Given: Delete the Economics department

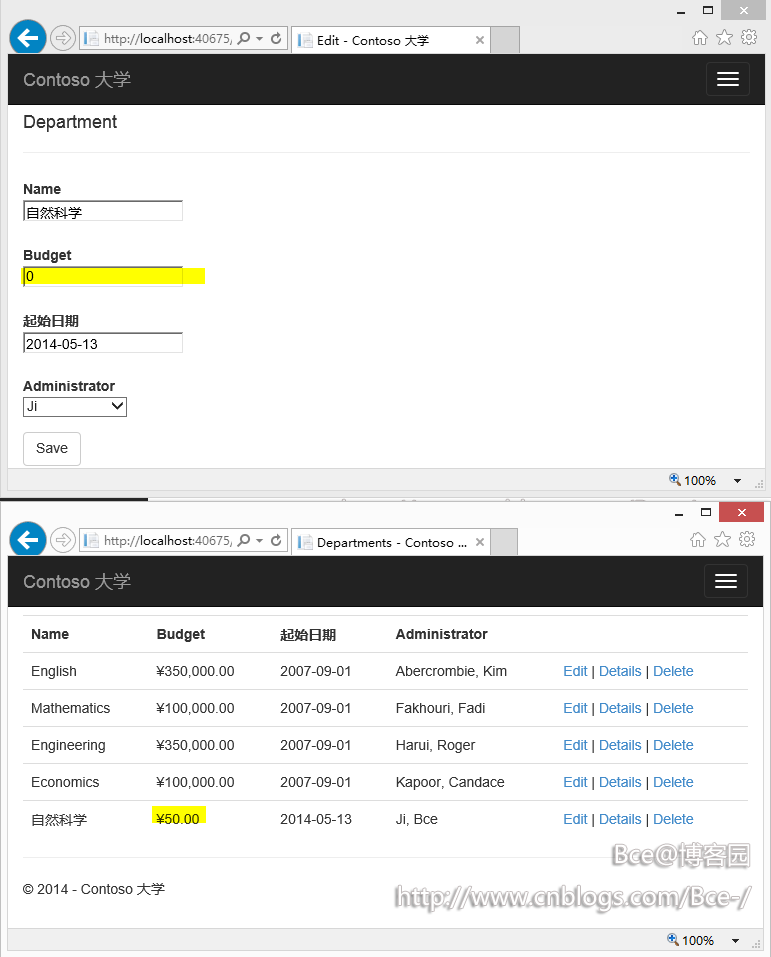Looking at the screenshot, I should pos(673,782).
